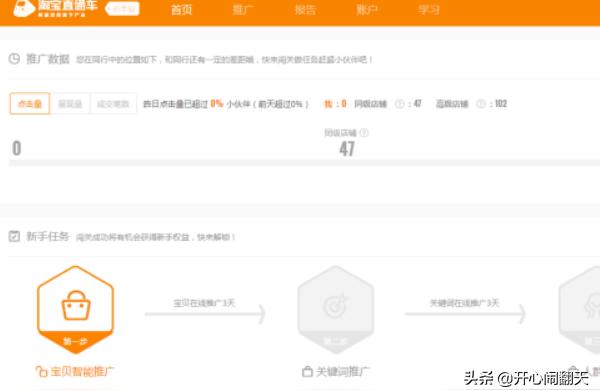Click the locked padlock icon by 关键词推广
Viewport: 600px width, 390px height.
pyautogui.click(x=307, y=371)
